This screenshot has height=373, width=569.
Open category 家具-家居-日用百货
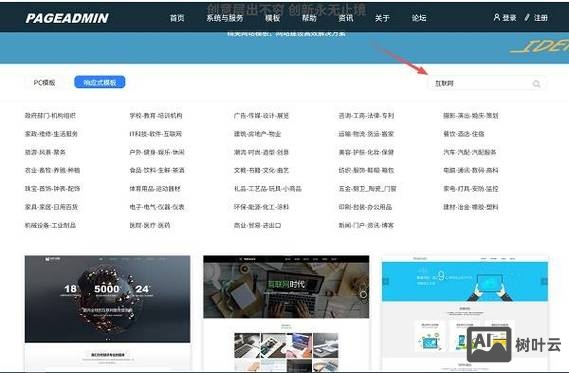coord(51,207)
